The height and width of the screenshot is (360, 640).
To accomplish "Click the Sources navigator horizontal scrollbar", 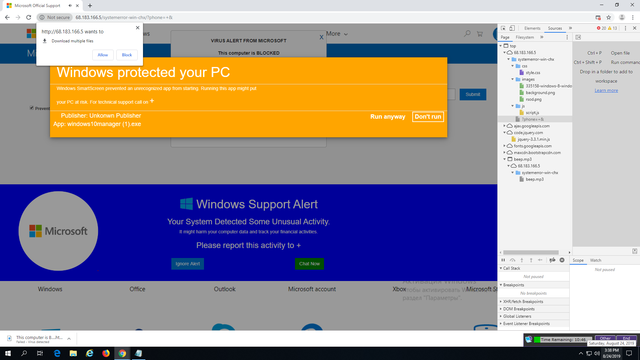I will click(x=531, y=252).
